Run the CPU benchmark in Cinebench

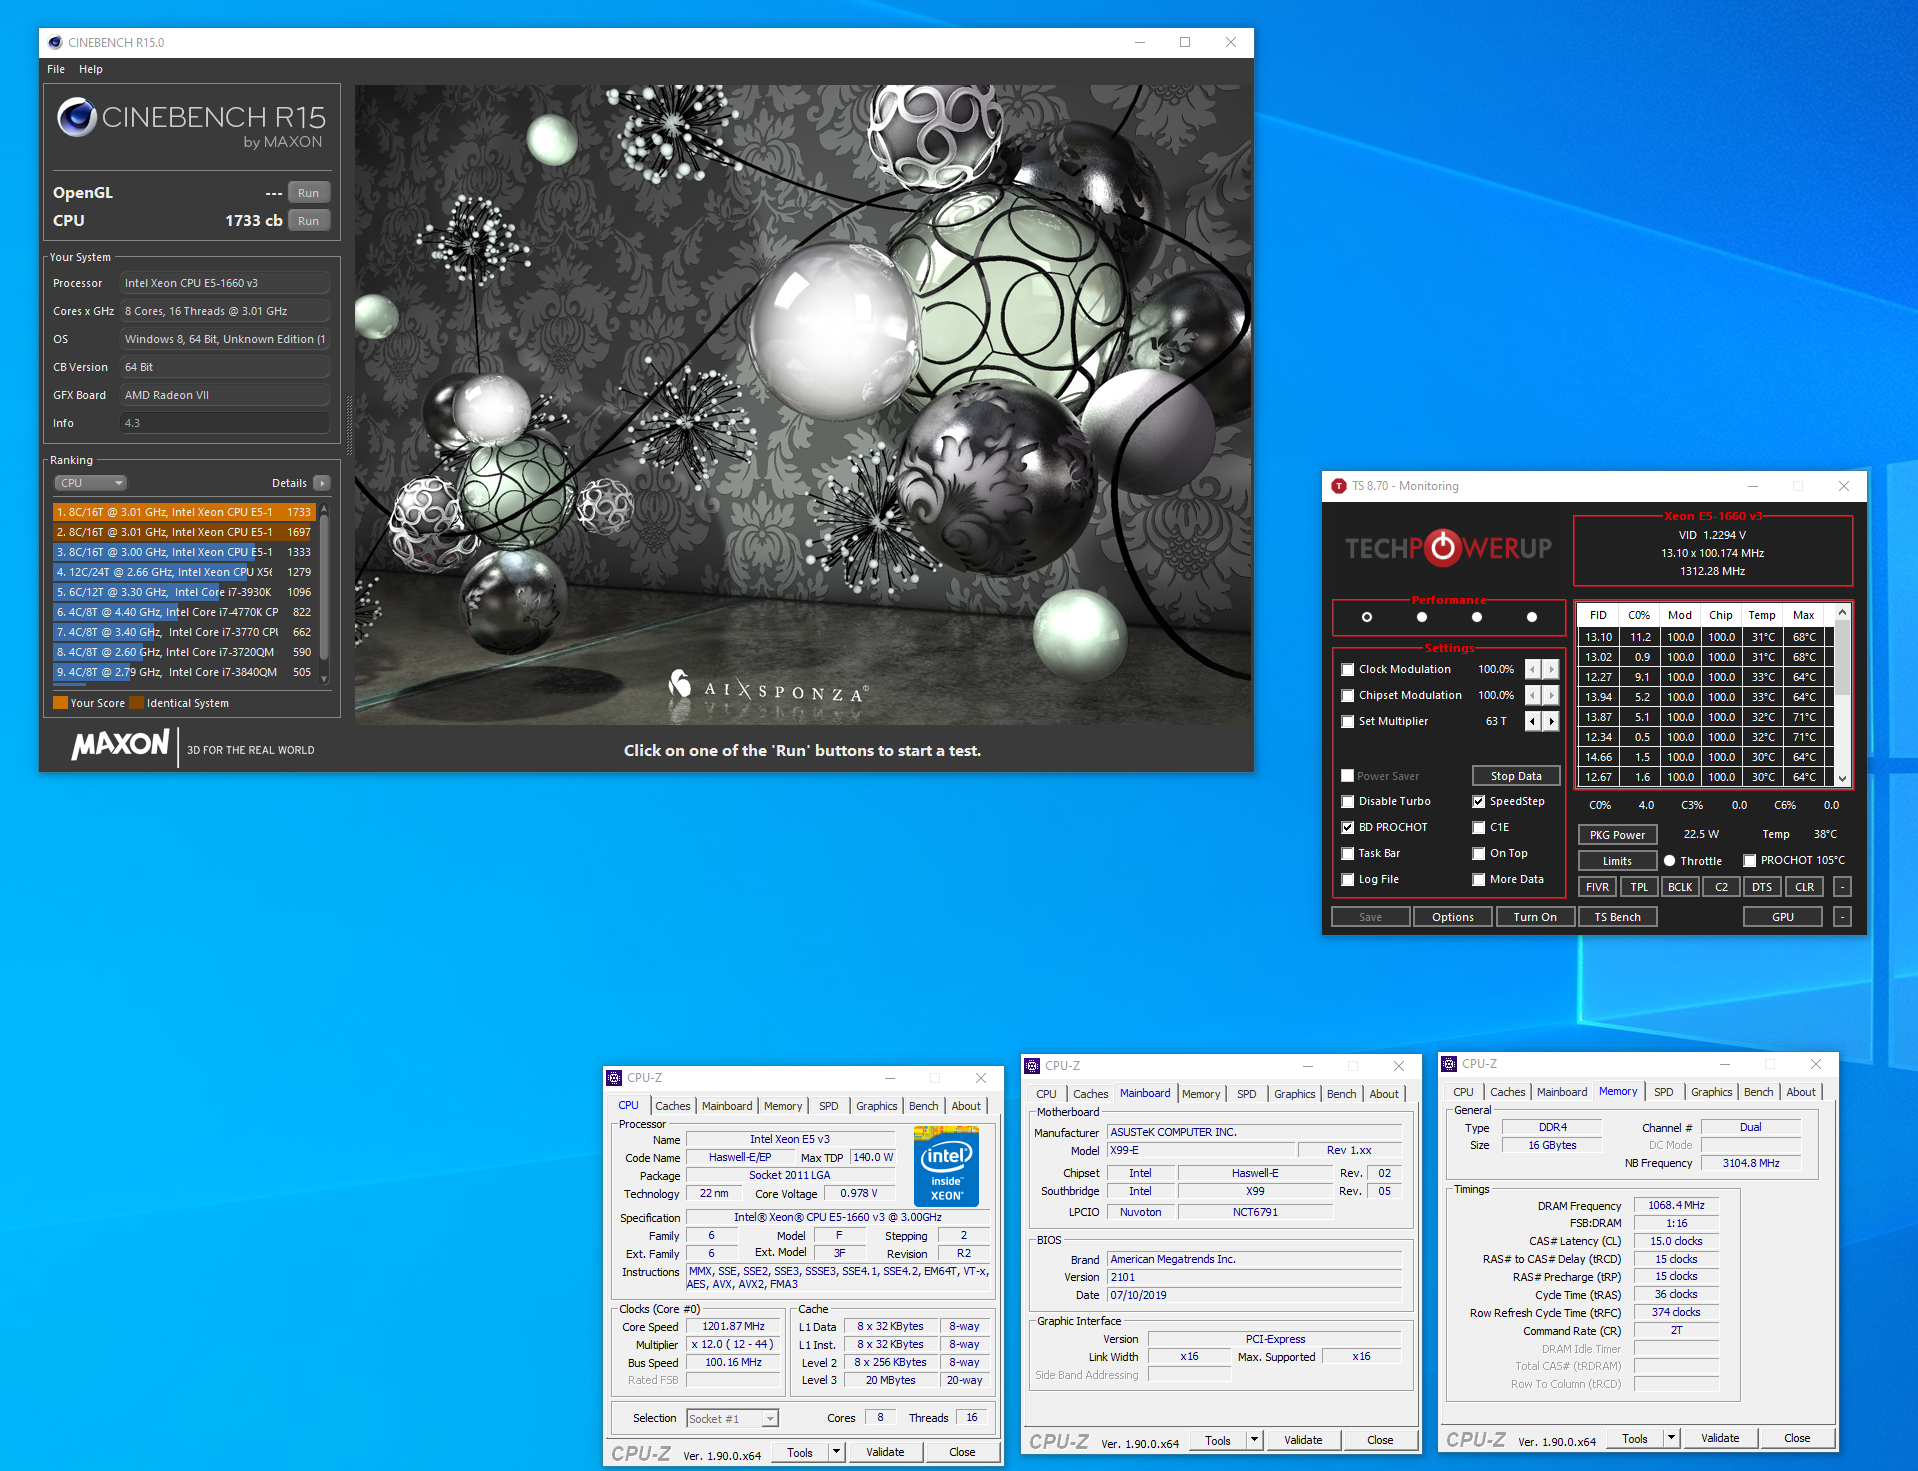pyautogui.click(x=308, y=221)
